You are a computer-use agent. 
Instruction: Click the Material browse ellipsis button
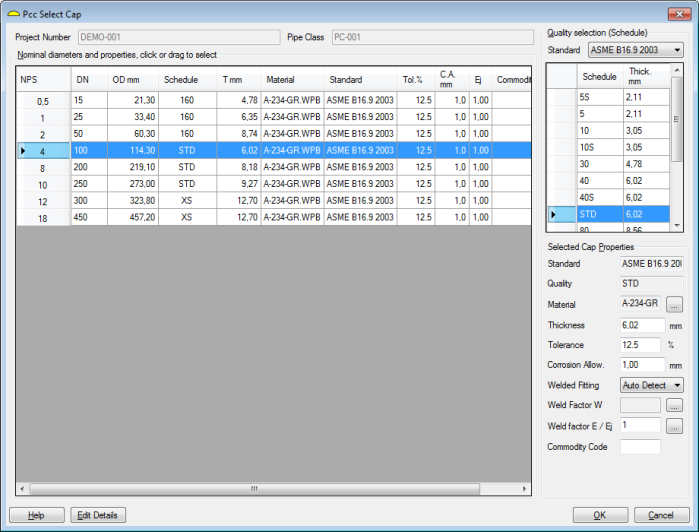(x=674, y=305)
